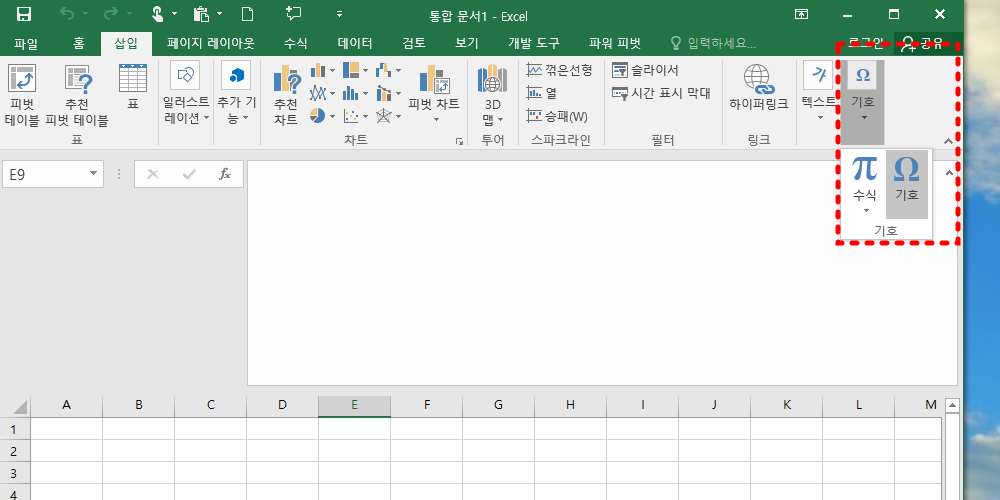Open the Name Box dropdown arrow
1000x500 pixels.
pyautogui.click(x=94, y=173)
